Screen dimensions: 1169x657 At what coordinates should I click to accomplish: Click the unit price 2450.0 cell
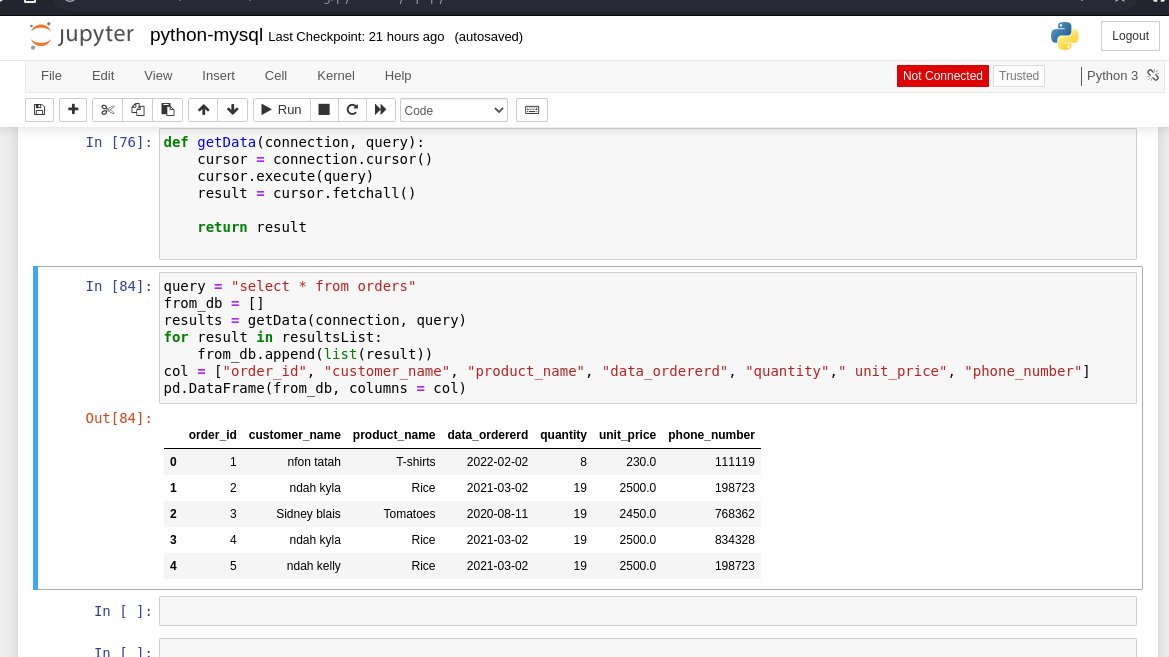point(637,514)
